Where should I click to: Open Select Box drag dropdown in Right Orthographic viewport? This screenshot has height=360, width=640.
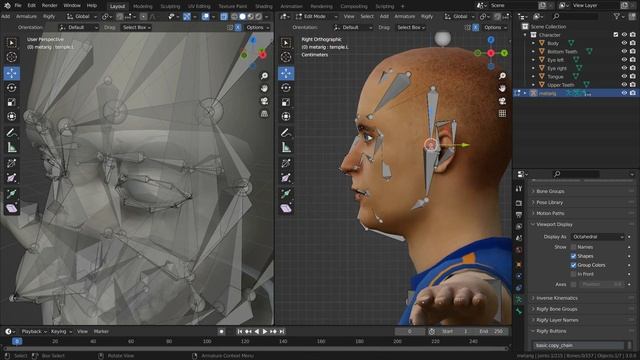click(x=411, y=27)
